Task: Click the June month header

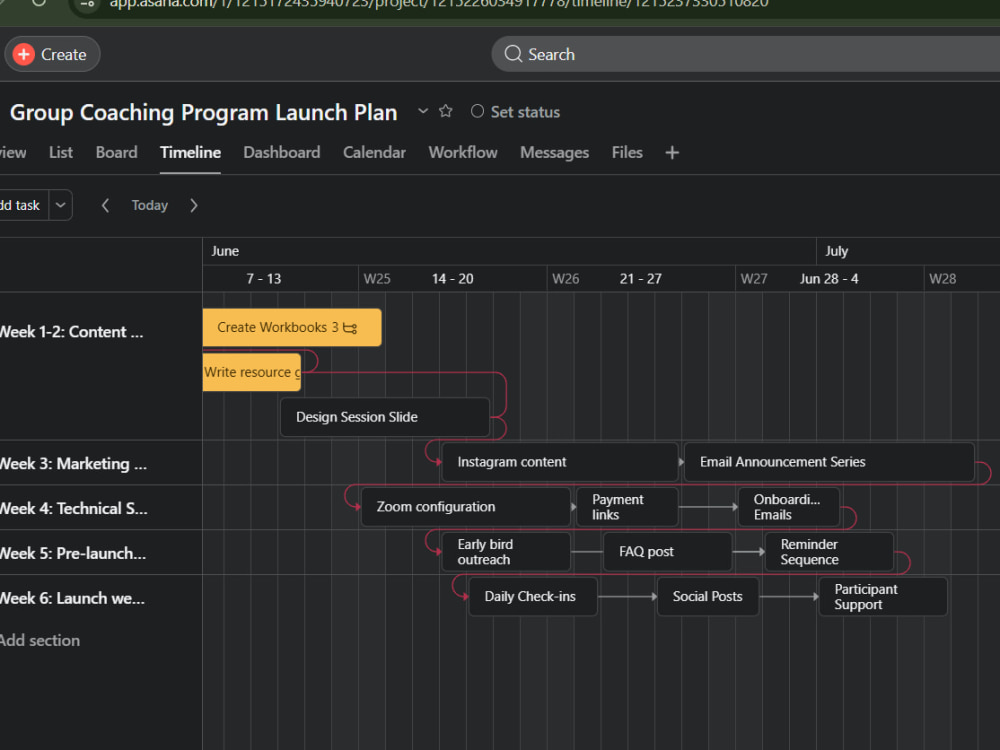Action: [x=225, y=251]
